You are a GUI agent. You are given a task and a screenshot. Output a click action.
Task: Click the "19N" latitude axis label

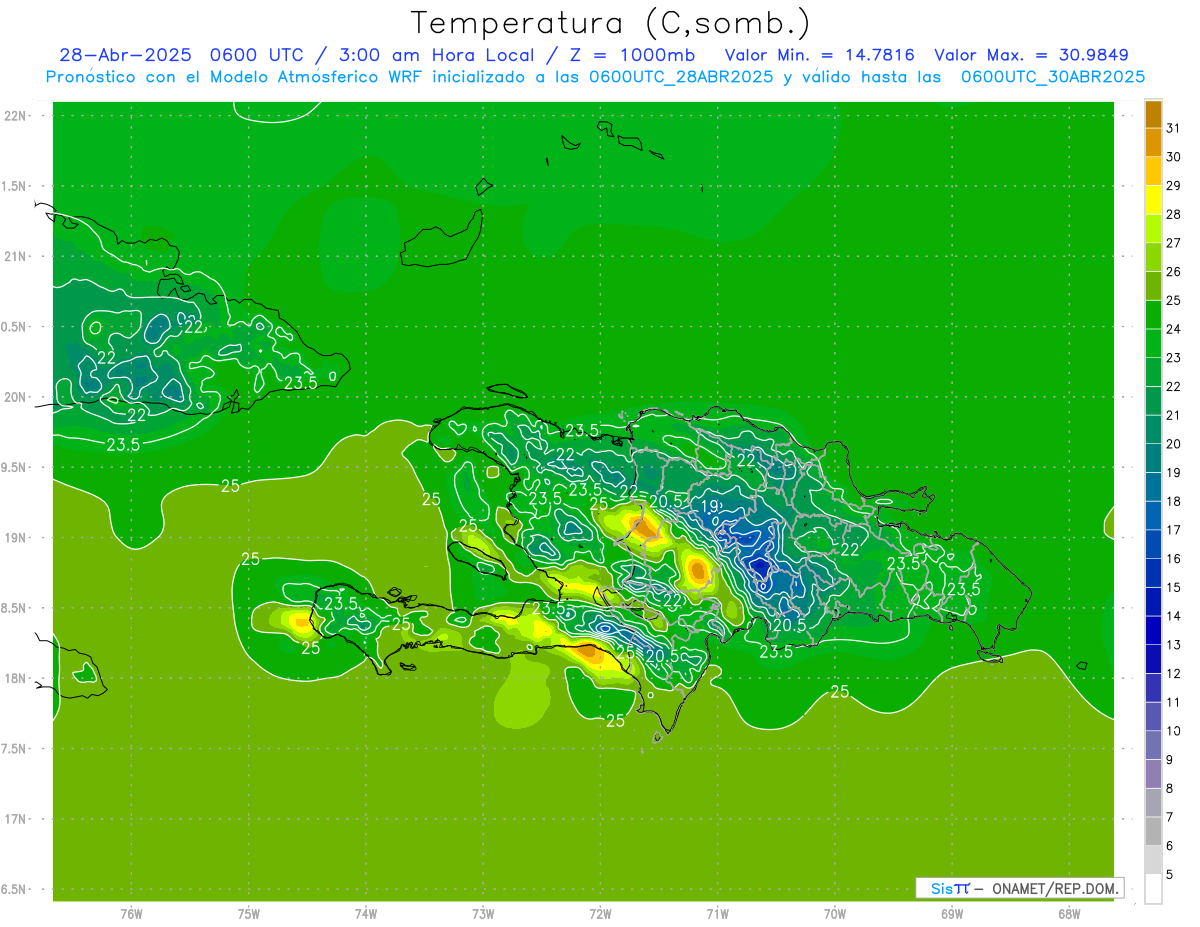(x=16, y=538)
